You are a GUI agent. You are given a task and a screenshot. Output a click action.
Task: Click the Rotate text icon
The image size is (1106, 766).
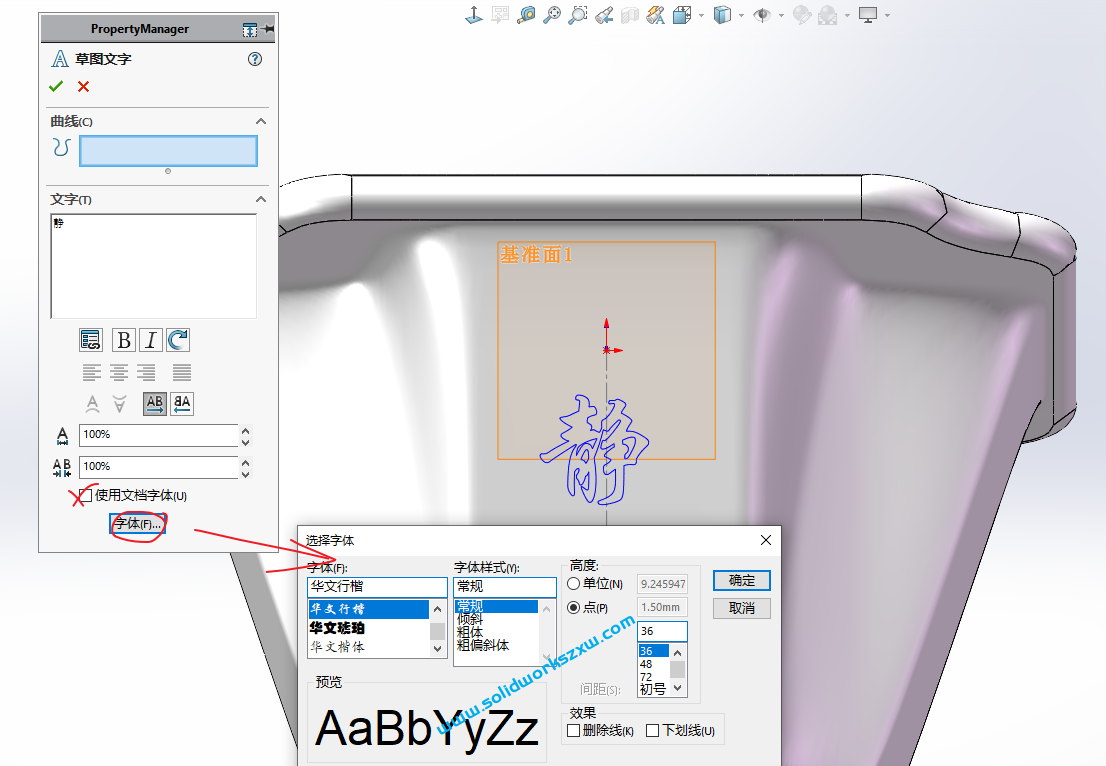178,340
